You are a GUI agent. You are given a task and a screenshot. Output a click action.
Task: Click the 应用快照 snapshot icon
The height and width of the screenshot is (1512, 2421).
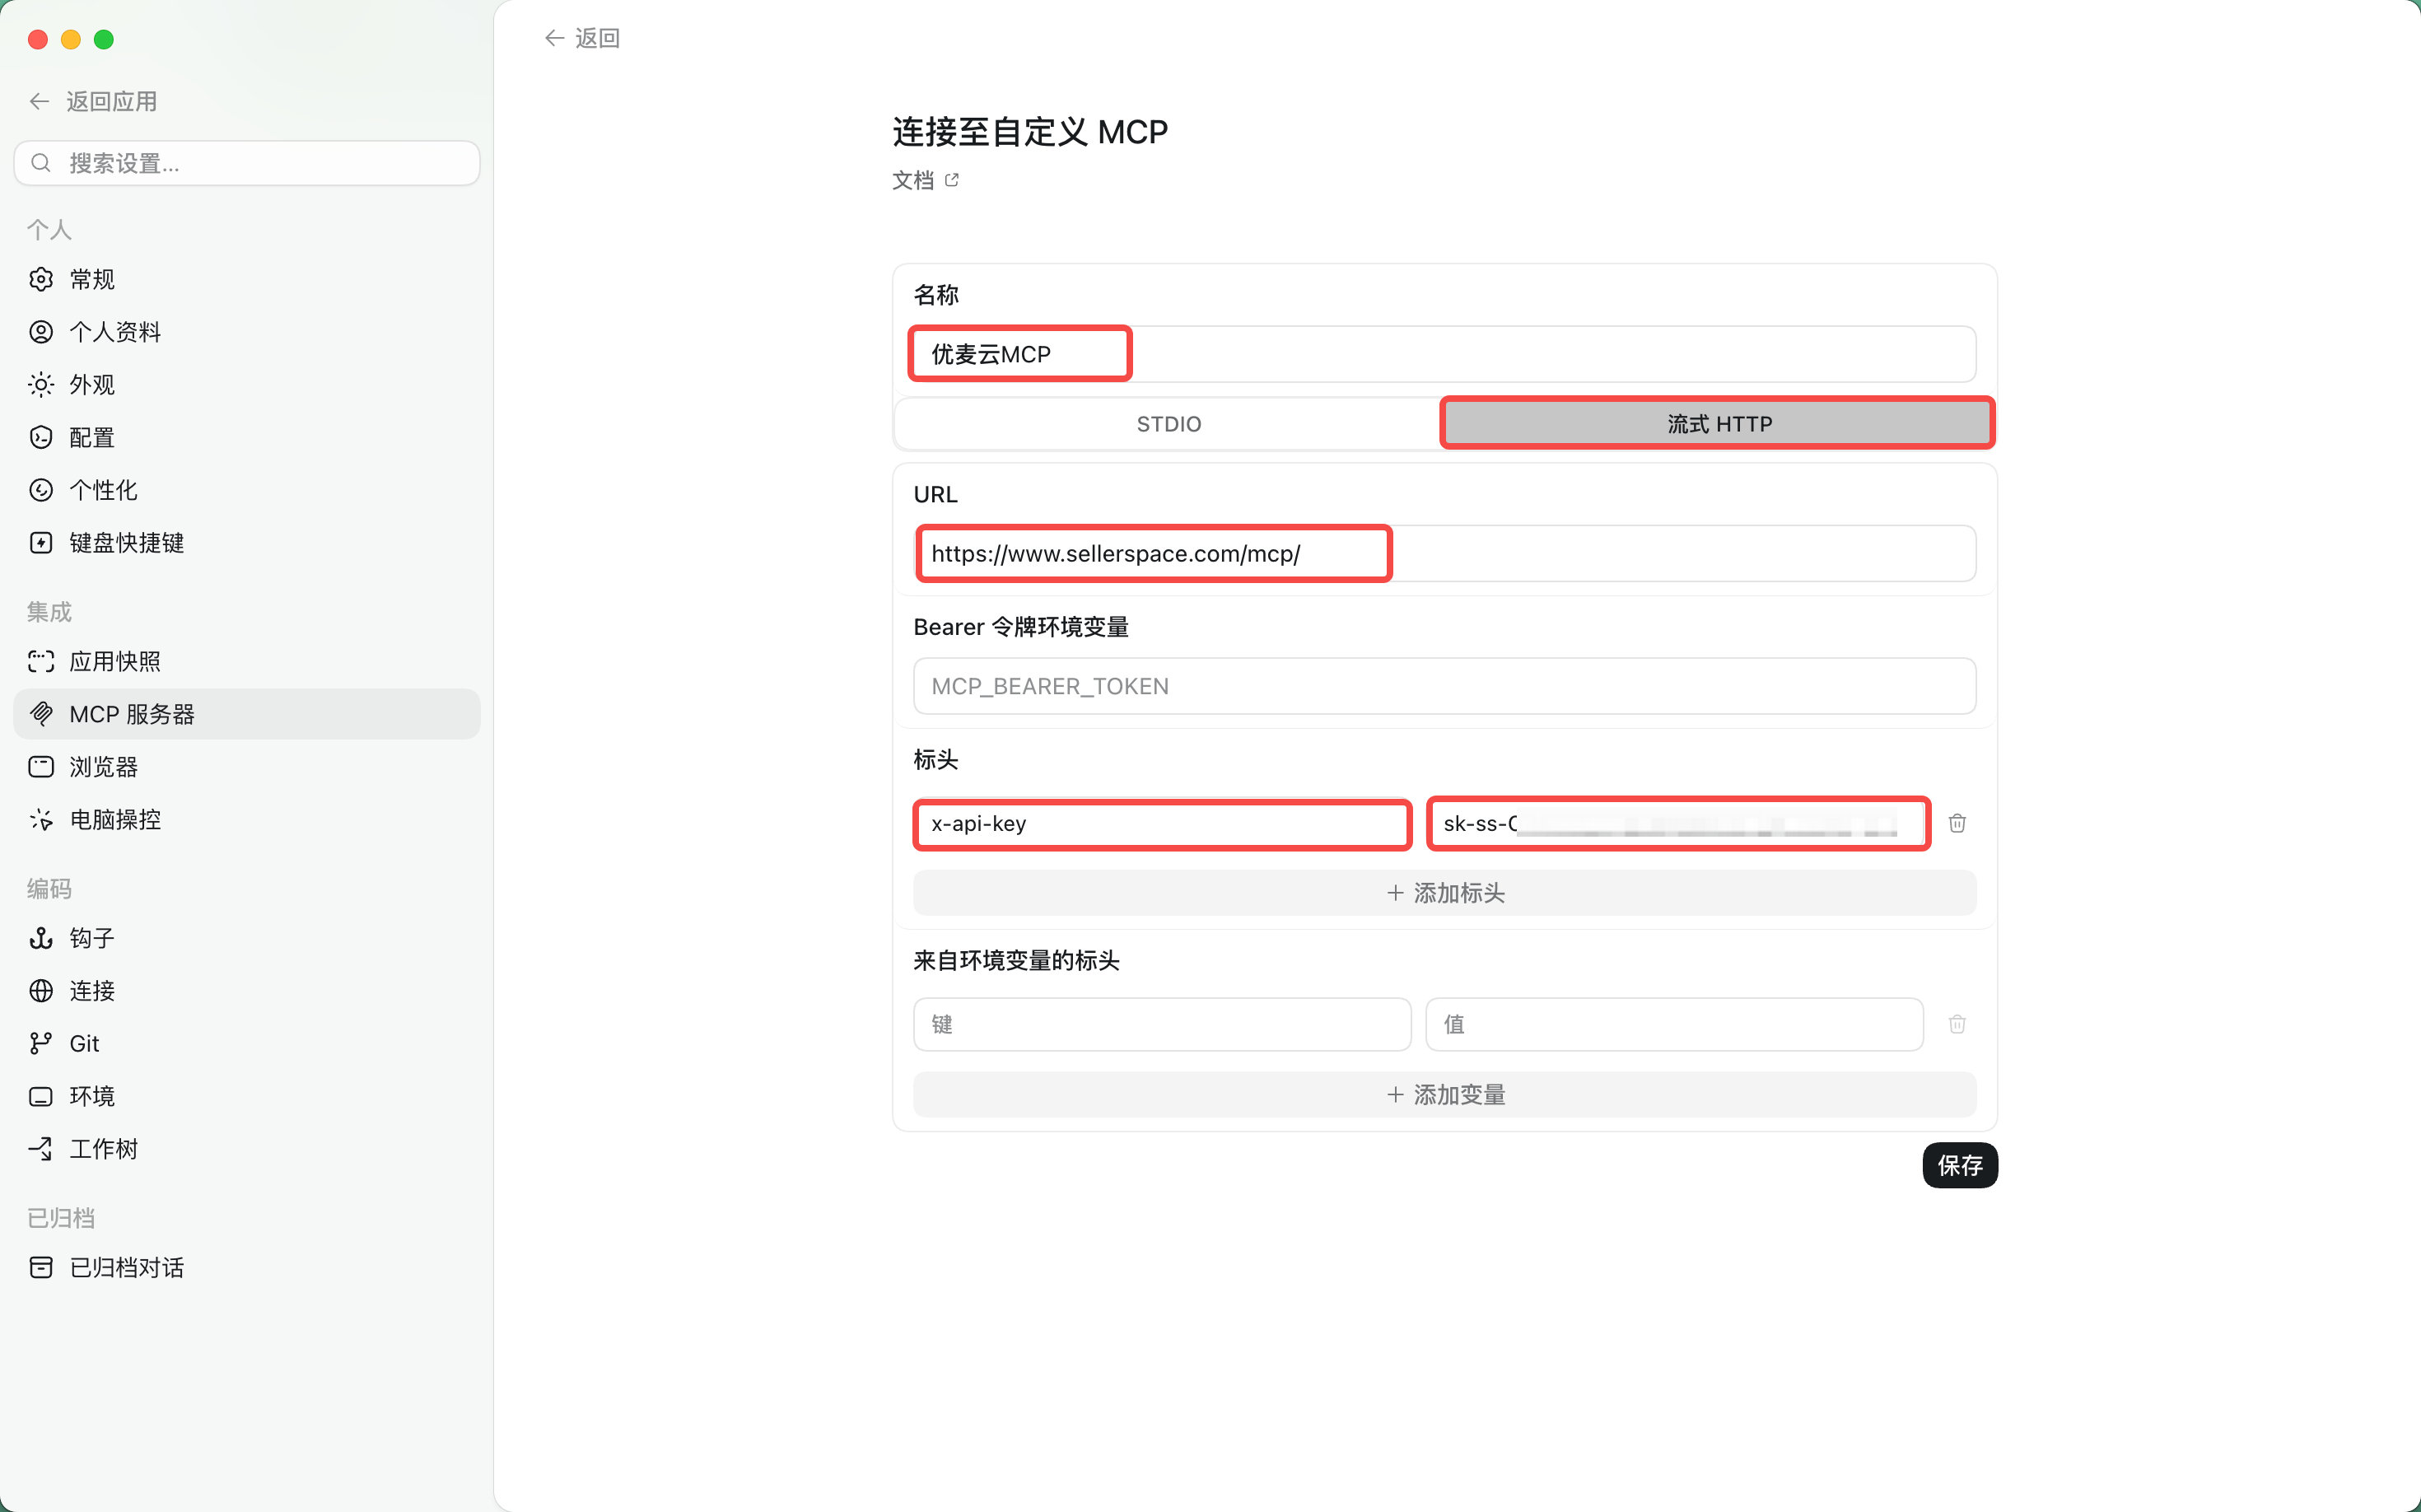coord(41,661)
